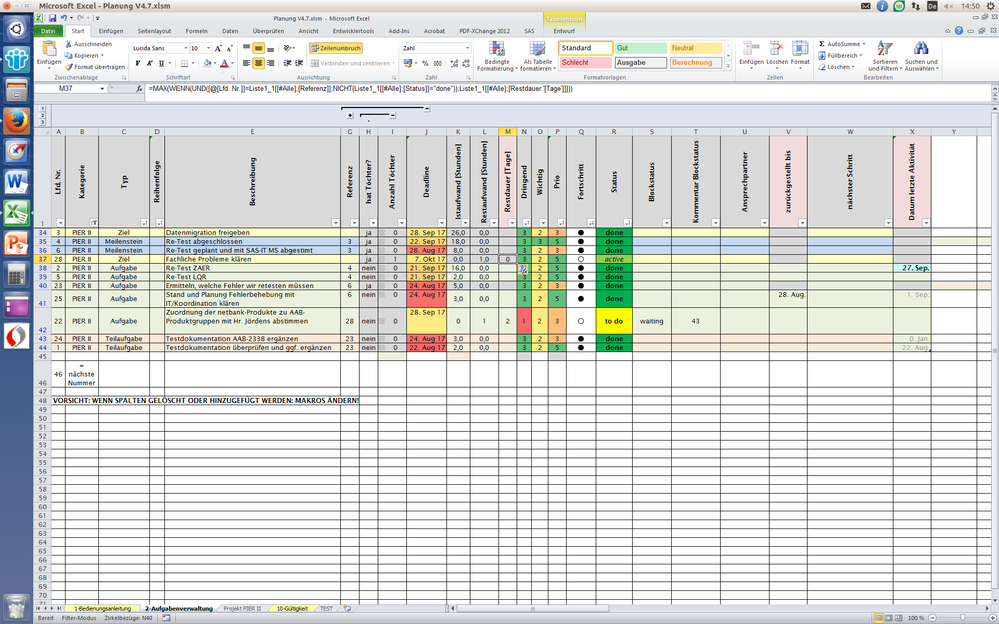
Task: Open the Name Box dropdown arrow
Action: pos(102,89)
